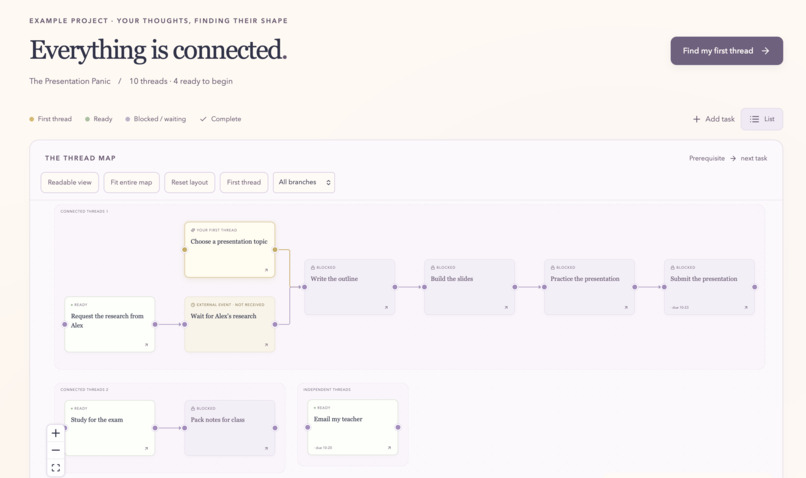The width and height of the screenshot is (806, 478).
Task: Click the First thread legend item
Action: click(50, 119)
